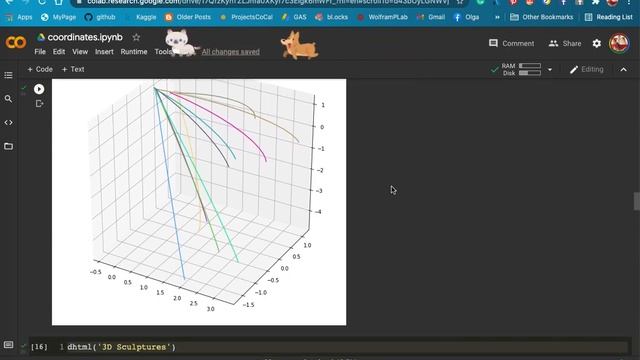The image size is (640, 360).
Task: Add a new Code cell
Action: coord(40,69)
